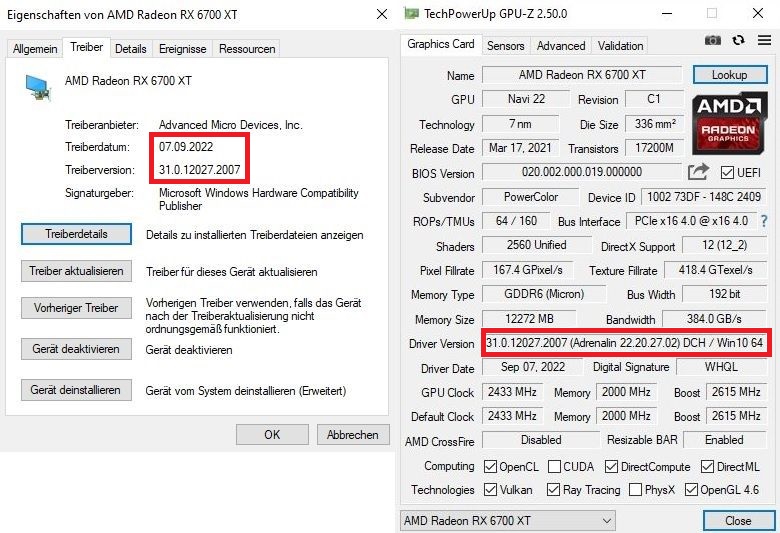Toggle the Ray Tracing checkbox
Viewport: 780px width, 533px height.
coord(553,490)
